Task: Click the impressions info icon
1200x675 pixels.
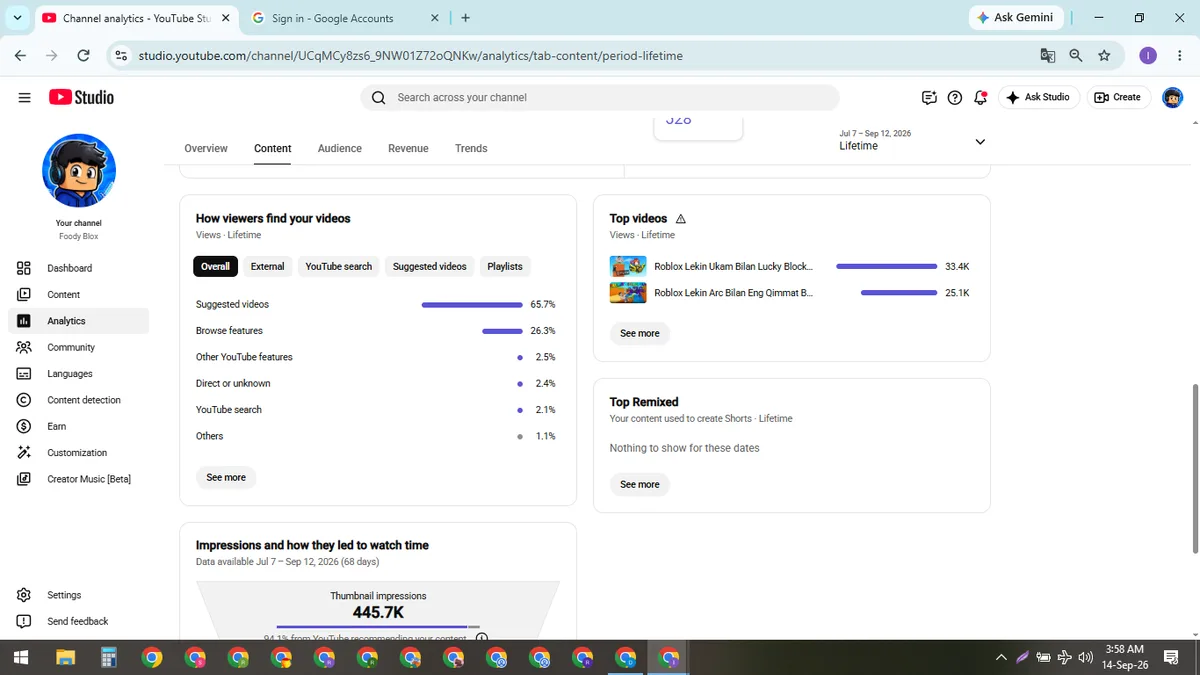Action: pyautogui.click(x=482, y=638)
